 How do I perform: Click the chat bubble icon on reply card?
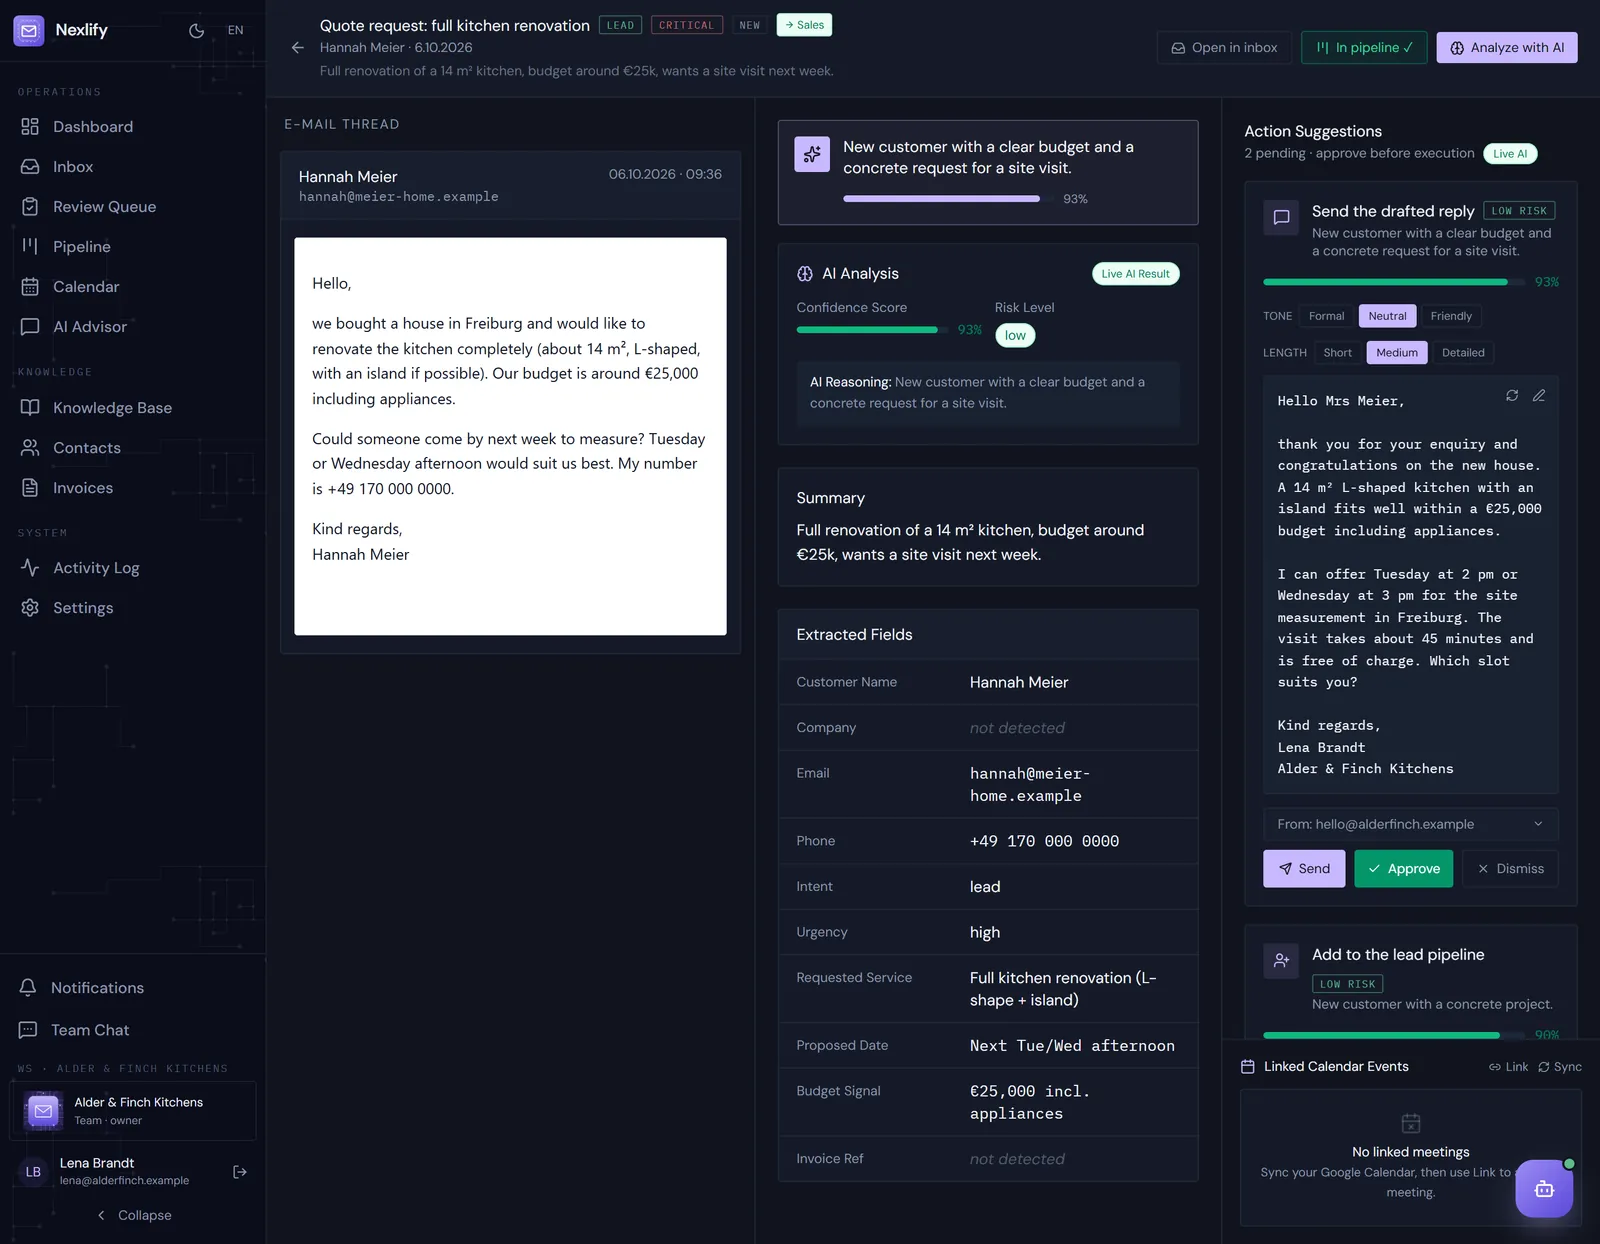pos(1281,217)
